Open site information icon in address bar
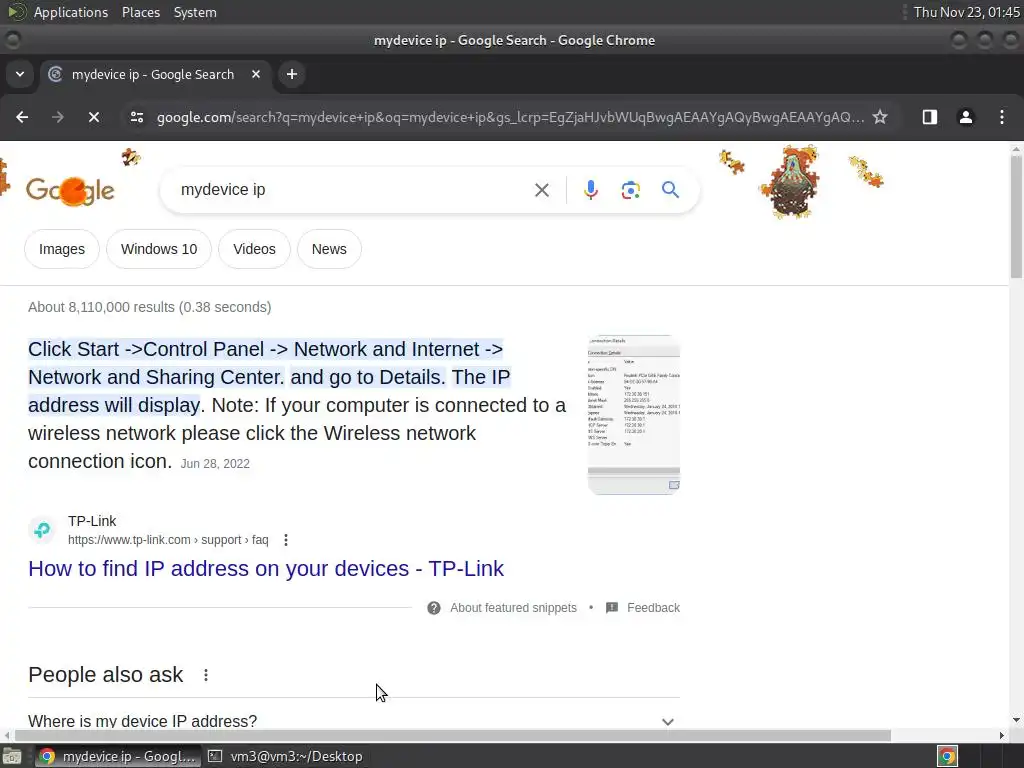This screenshot has height=768, width=1024. (x=136, y=117)
